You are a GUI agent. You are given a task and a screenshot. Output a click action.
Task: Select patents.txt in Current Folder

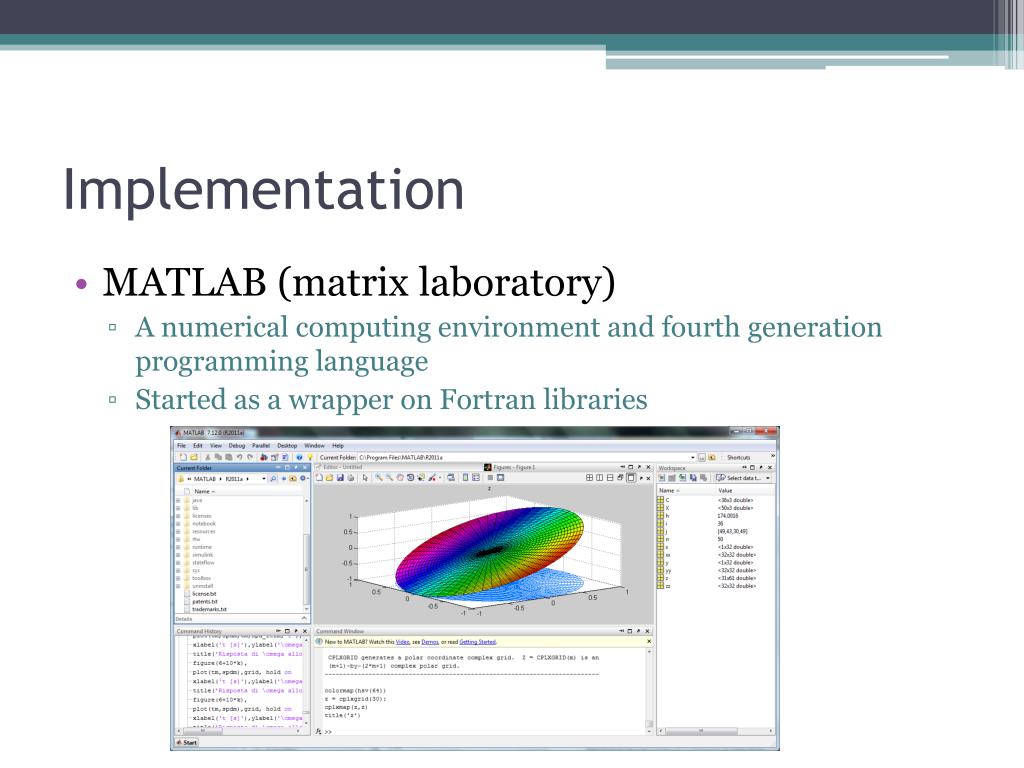click(204, 601)
